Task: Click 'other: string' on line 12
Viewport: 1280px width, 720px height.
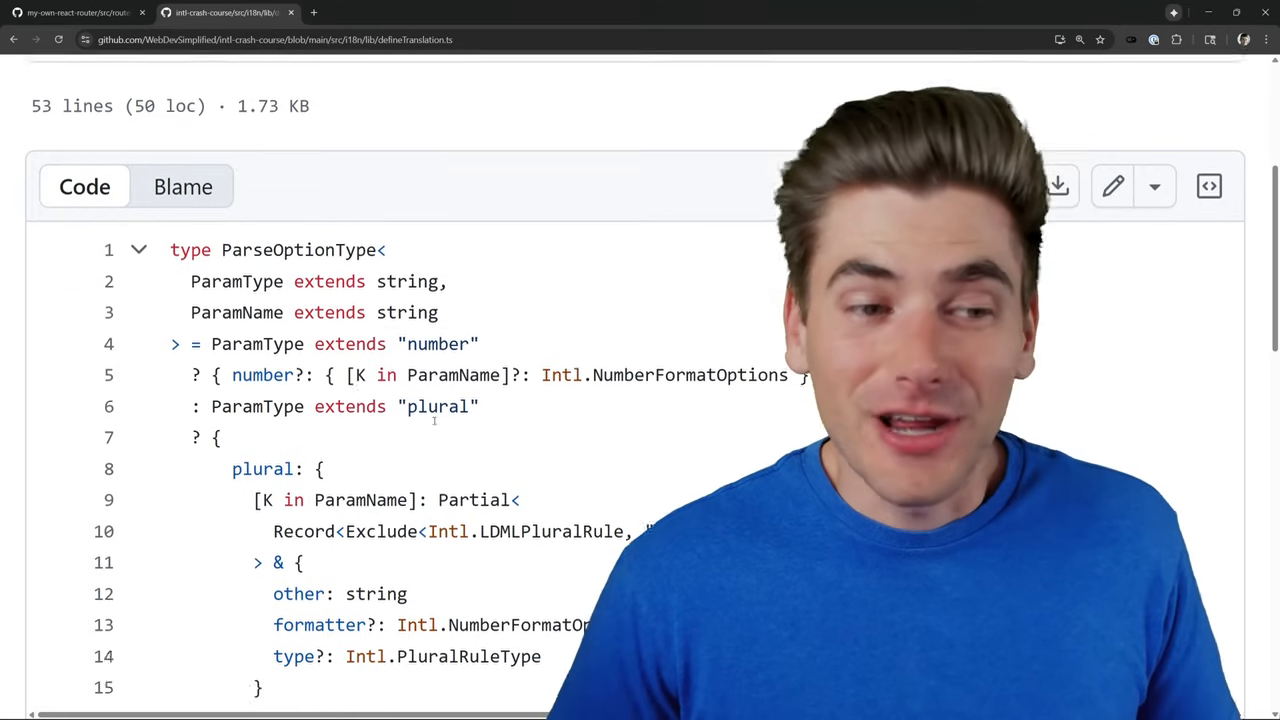Action: tap(340, 594)
